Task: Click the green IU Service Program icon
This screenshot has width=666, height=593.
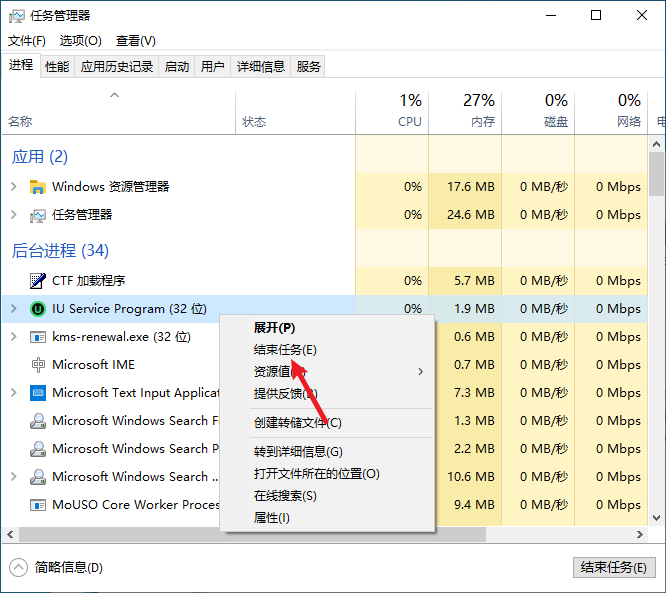Action: (x=38, y=309)
